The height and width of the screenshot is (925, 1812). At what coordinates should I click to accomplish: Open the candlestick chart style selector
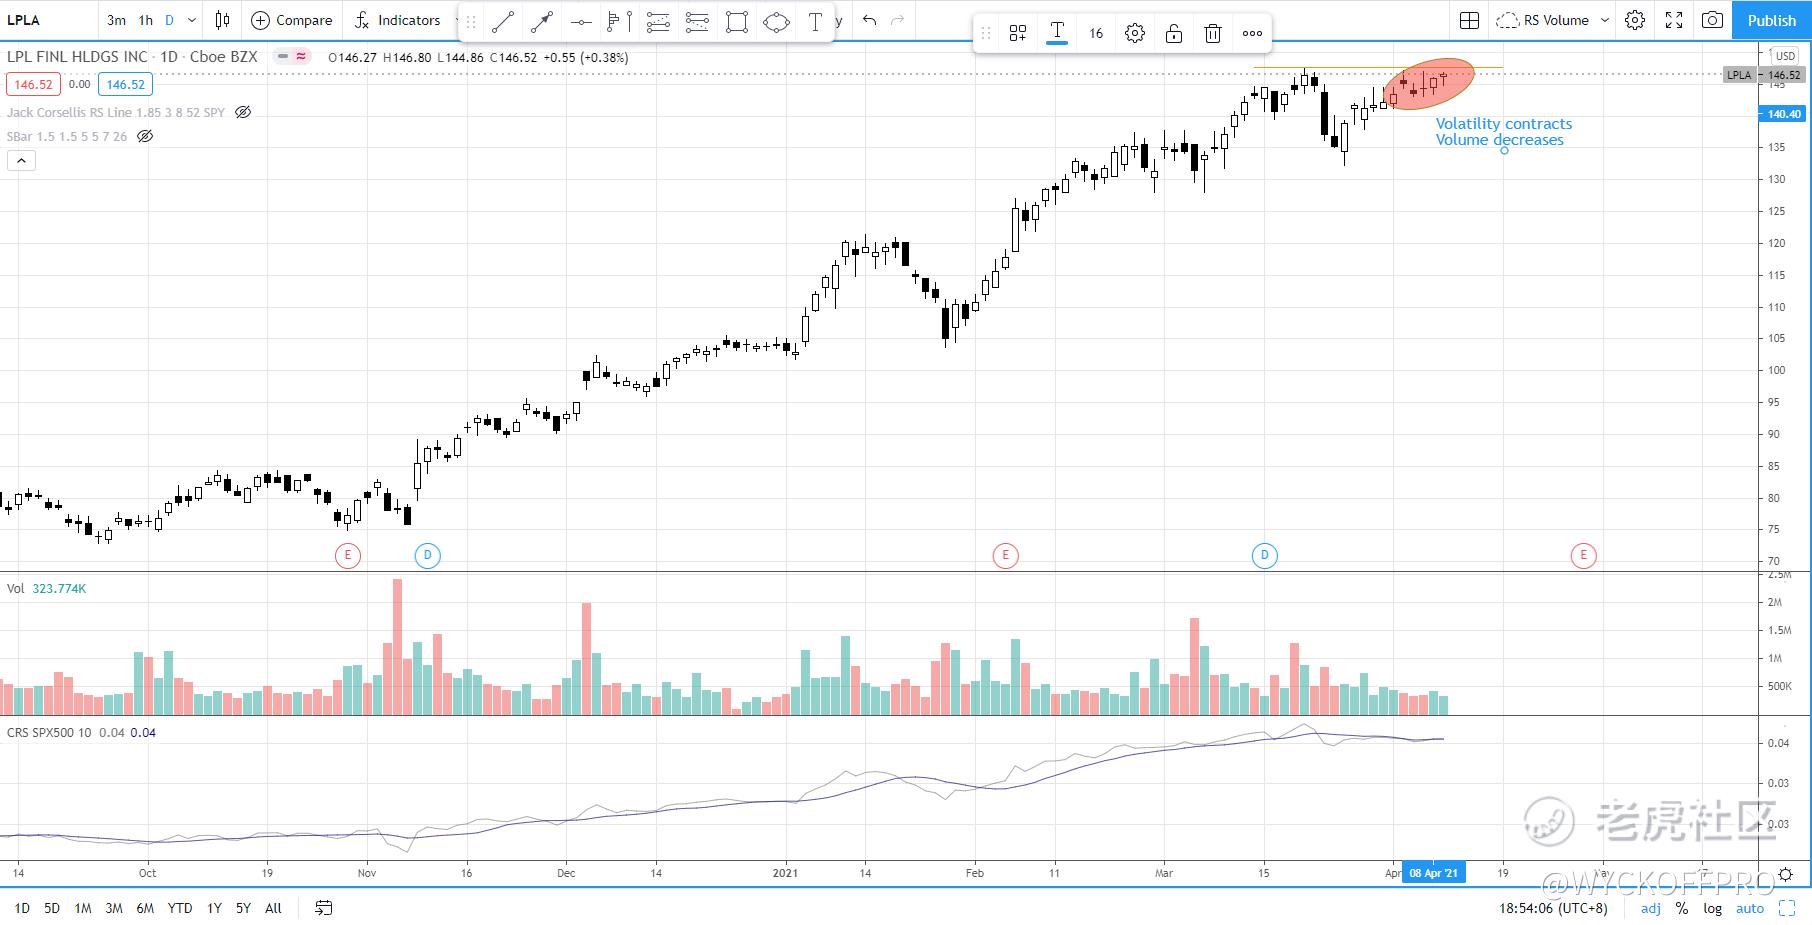223,20
